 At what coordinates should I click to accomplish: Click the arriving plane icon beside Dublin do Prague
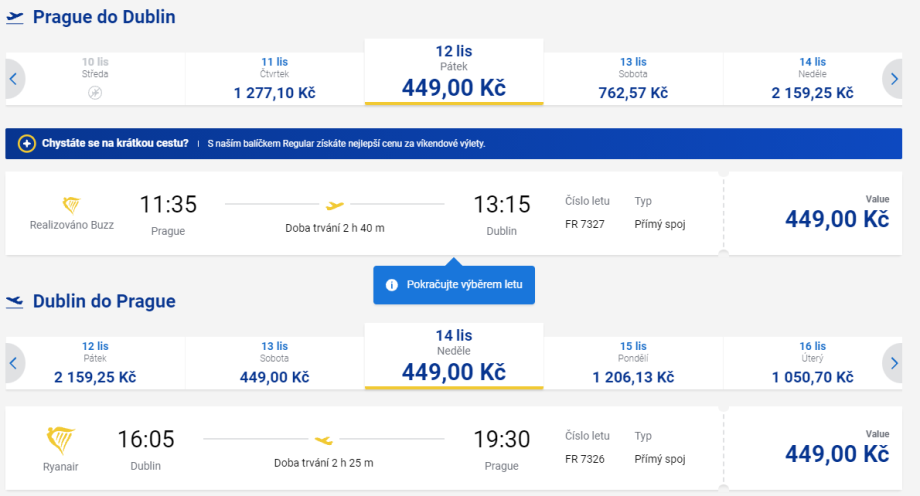[15, 302]
